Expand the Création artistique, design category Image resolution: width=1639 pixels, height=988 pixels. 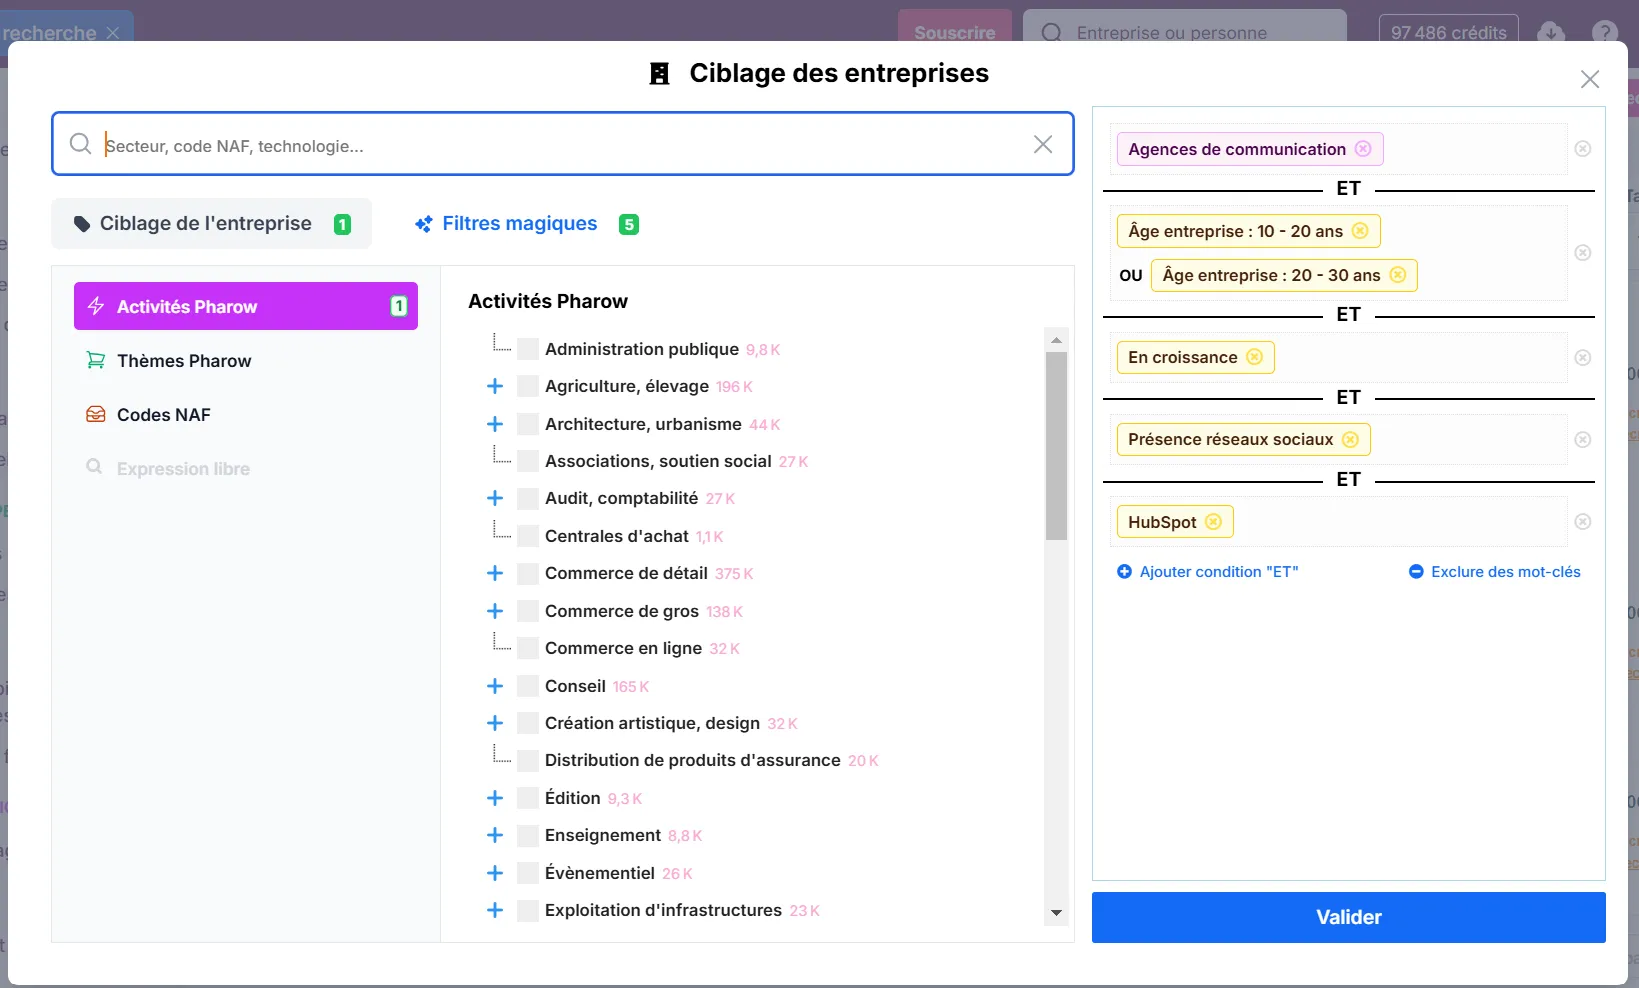pyautogui.click(x=495, y=723)
